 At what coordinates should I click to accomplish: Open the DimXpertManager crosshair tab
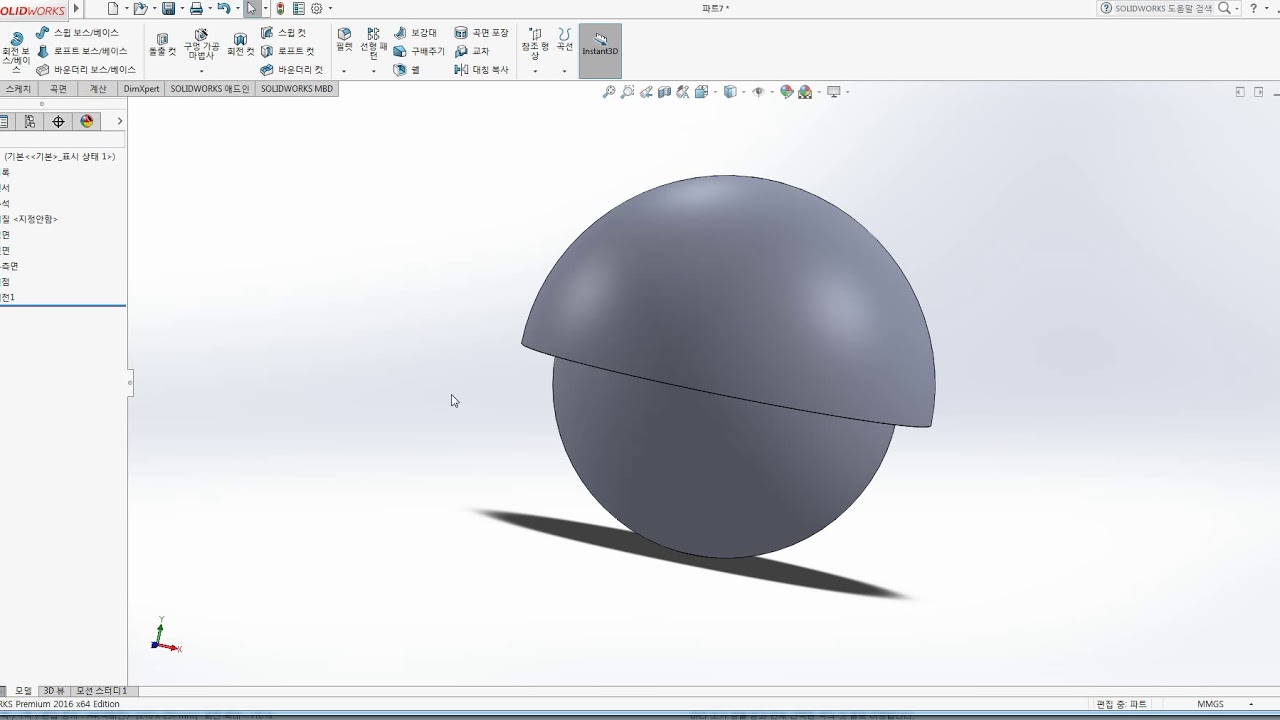pyautogui.click(x=58, y=121)
